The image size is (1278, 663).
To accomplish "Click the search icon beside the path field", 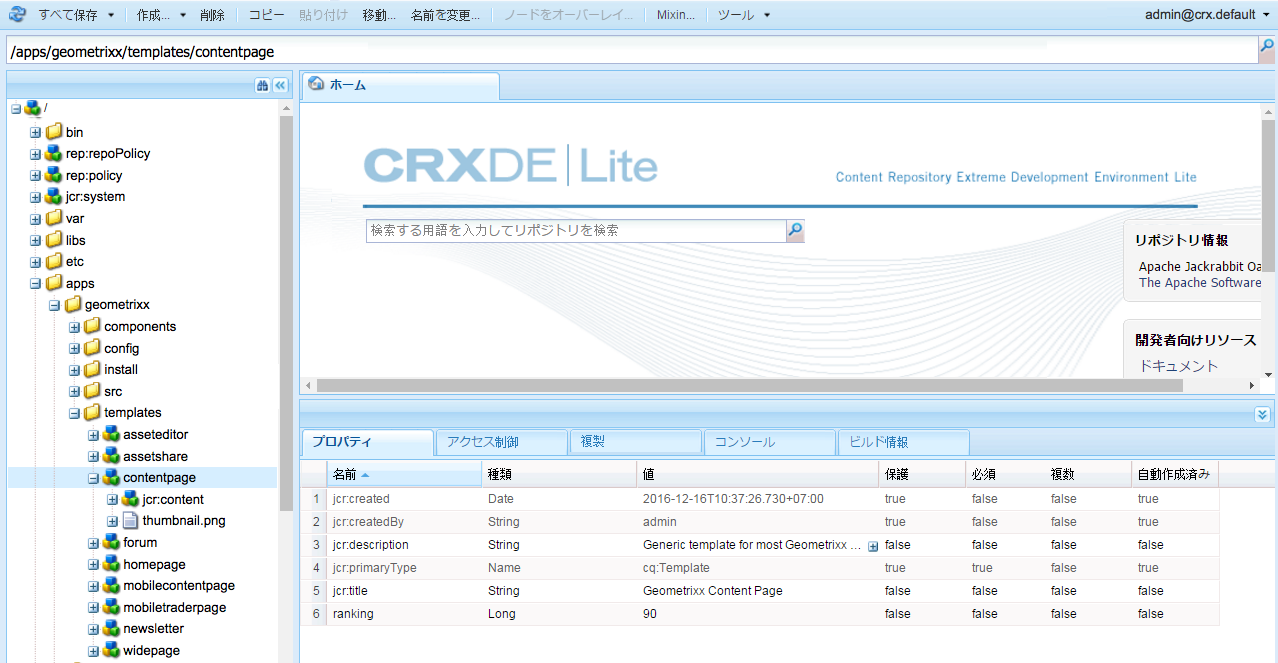I will pyautogui.click(x=1267, y=46).
